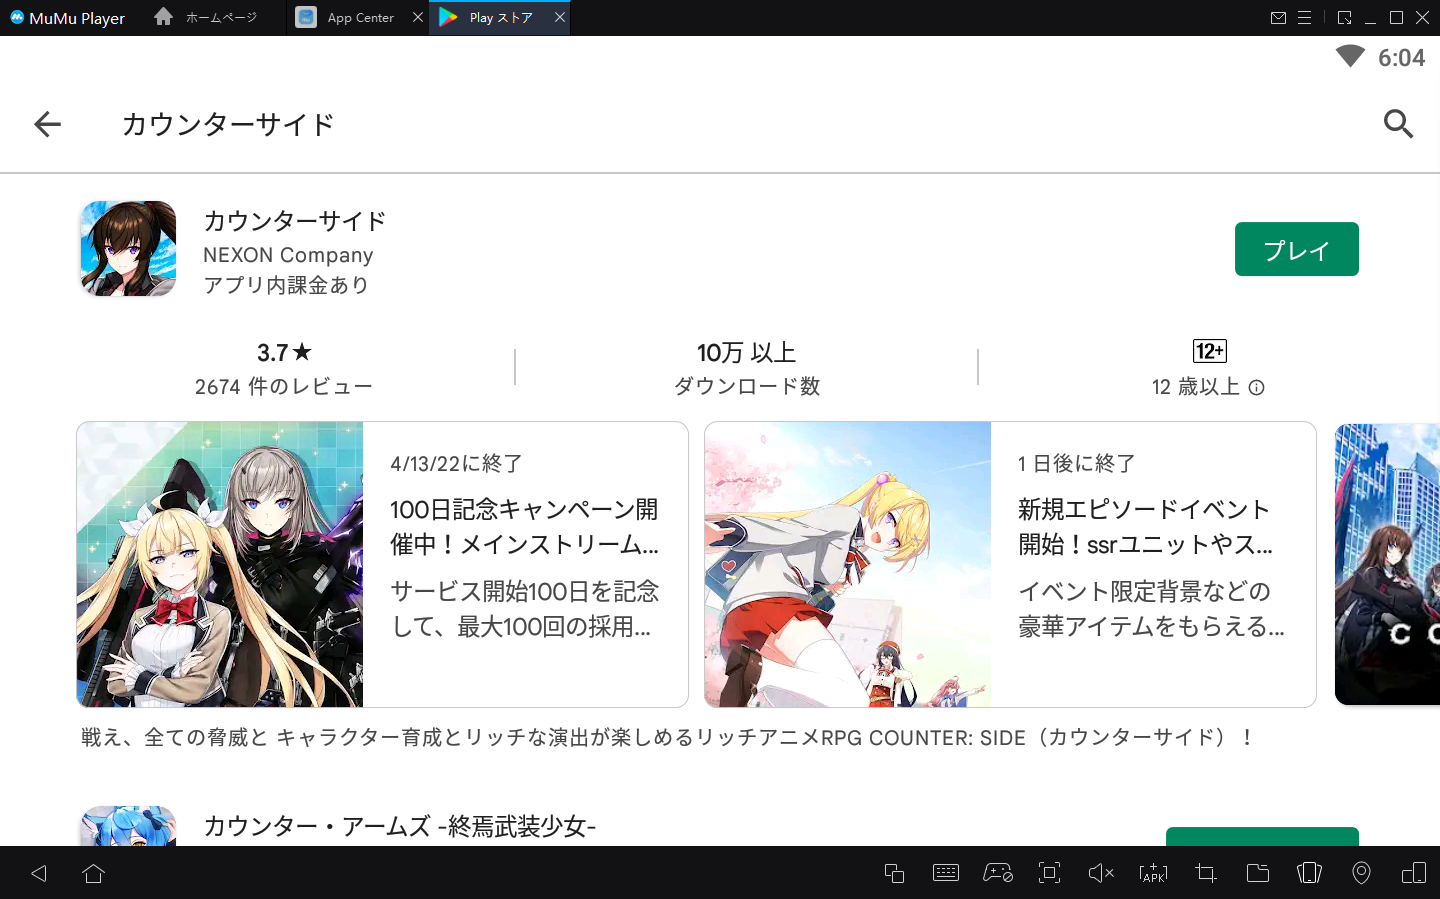Click the window shrink mode icon
1440x899 pixels.
[x=1344, y=18]
